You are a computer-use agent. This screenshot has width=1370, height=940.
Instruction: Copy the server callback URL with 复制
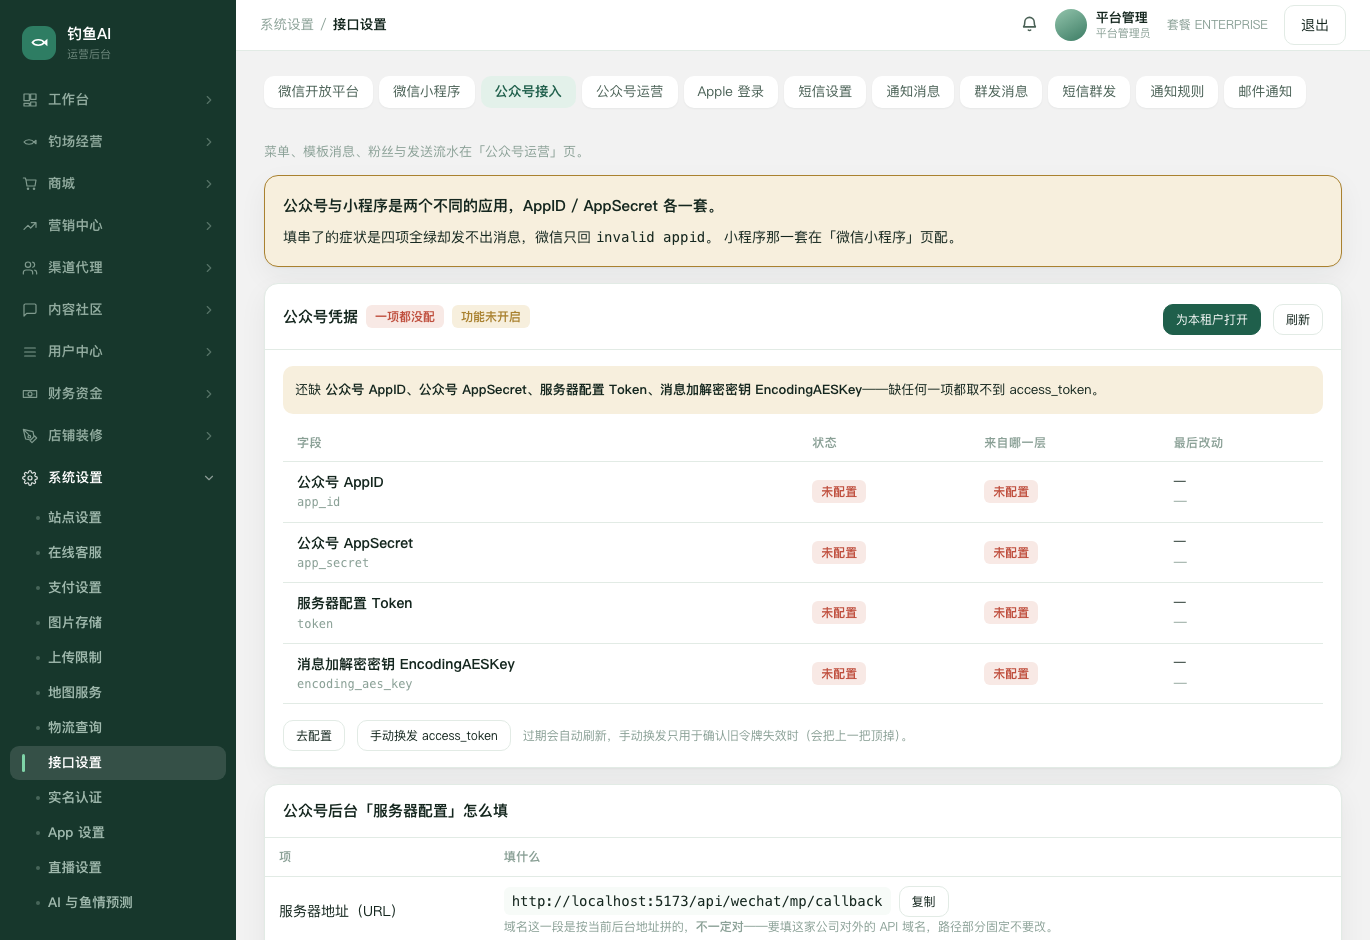923,902
